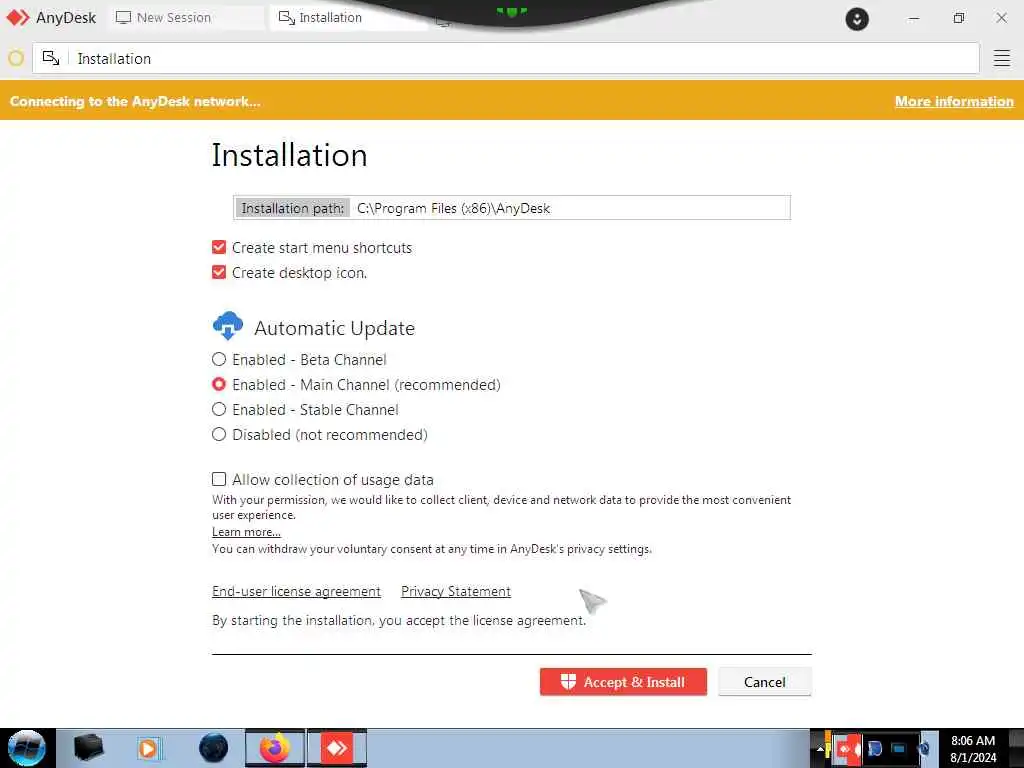Open the dark globe browser taskbar icon

(x=214, y=748)
